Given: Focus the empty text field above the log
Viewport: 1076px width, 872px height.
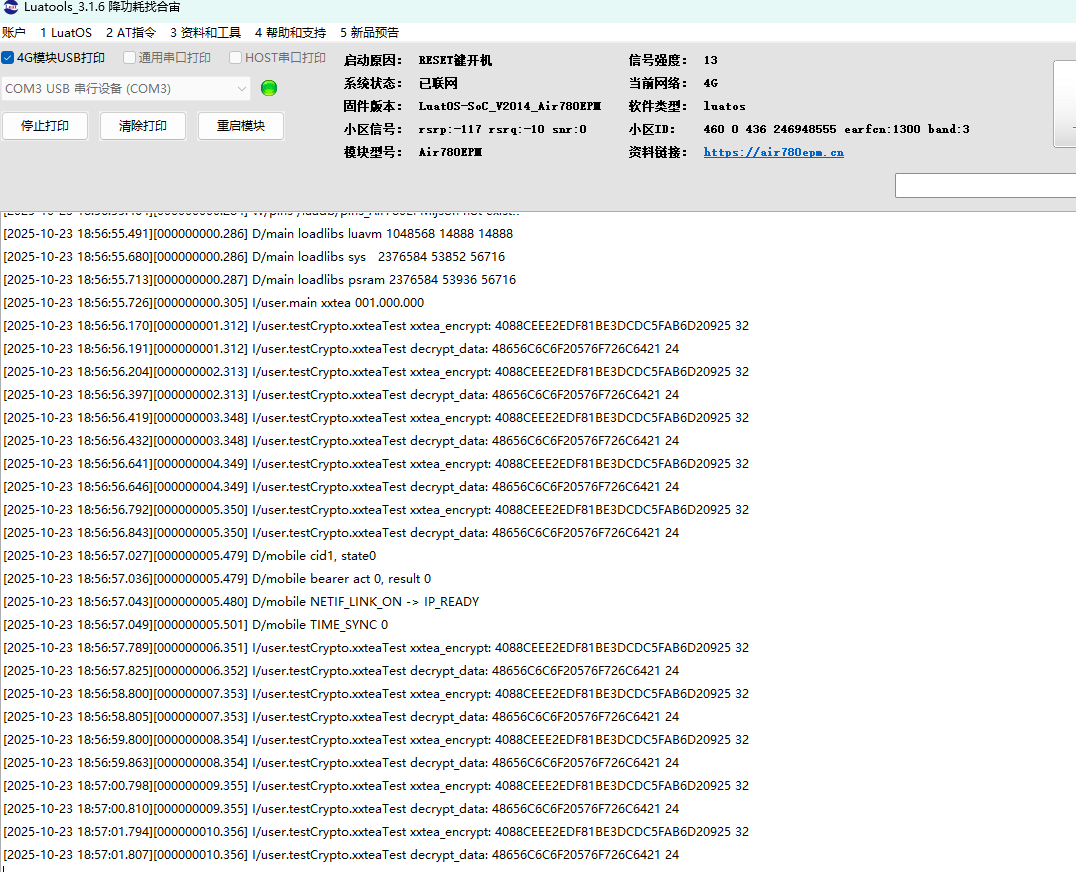Looking at the screenshot, I should pyautogui.click(x=985, y=185).
